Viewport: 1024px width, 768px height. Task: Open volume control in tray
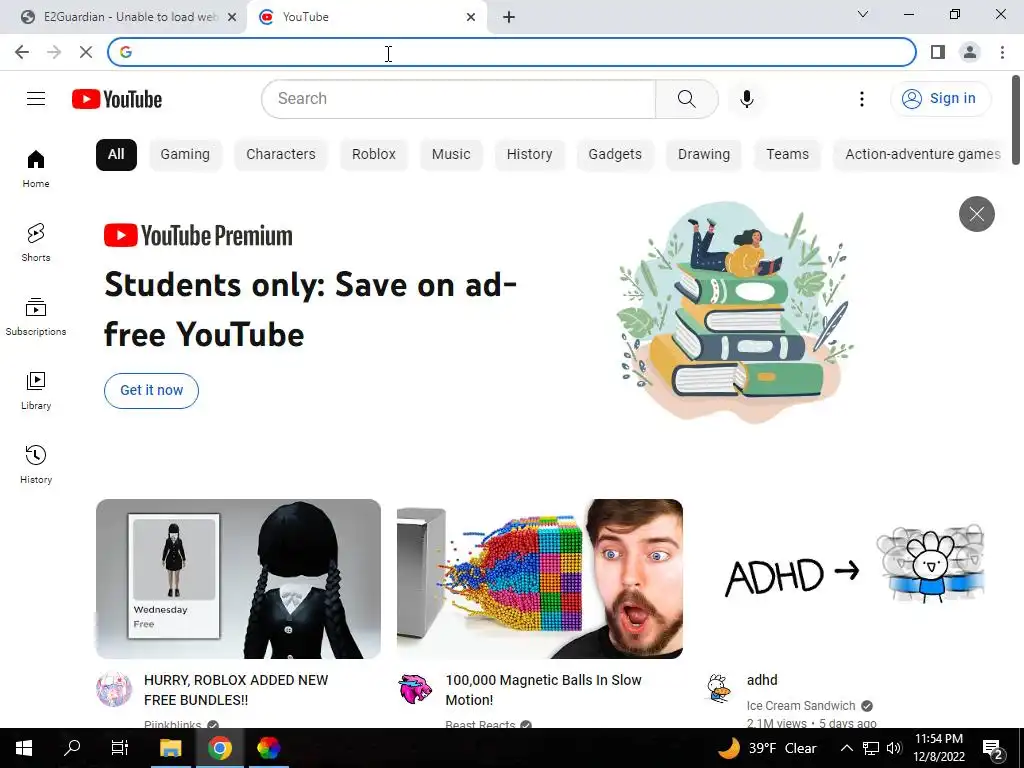(x=894, y=748)
